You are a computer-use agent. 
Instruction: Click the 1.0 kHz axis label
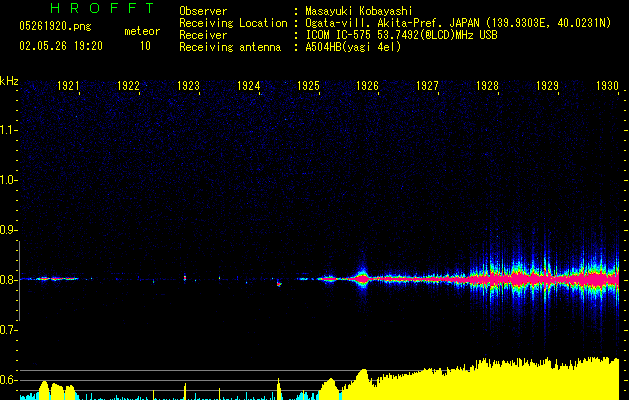(7, 180)
